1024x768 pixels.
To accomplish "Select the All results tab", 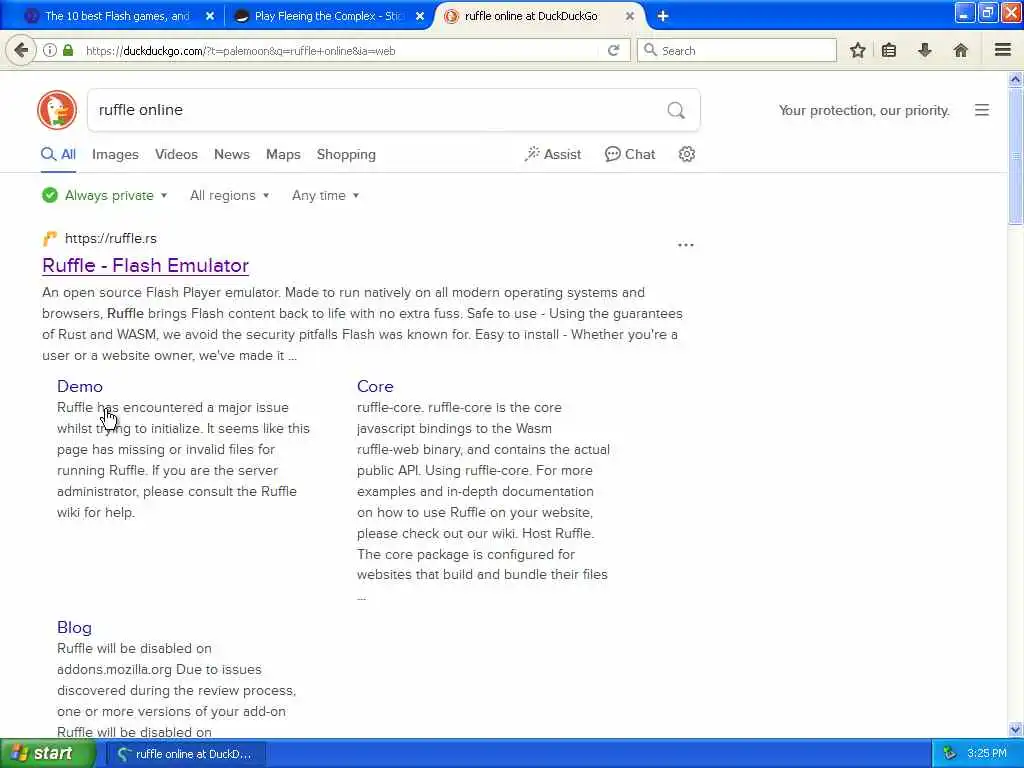I will point(58,154).
